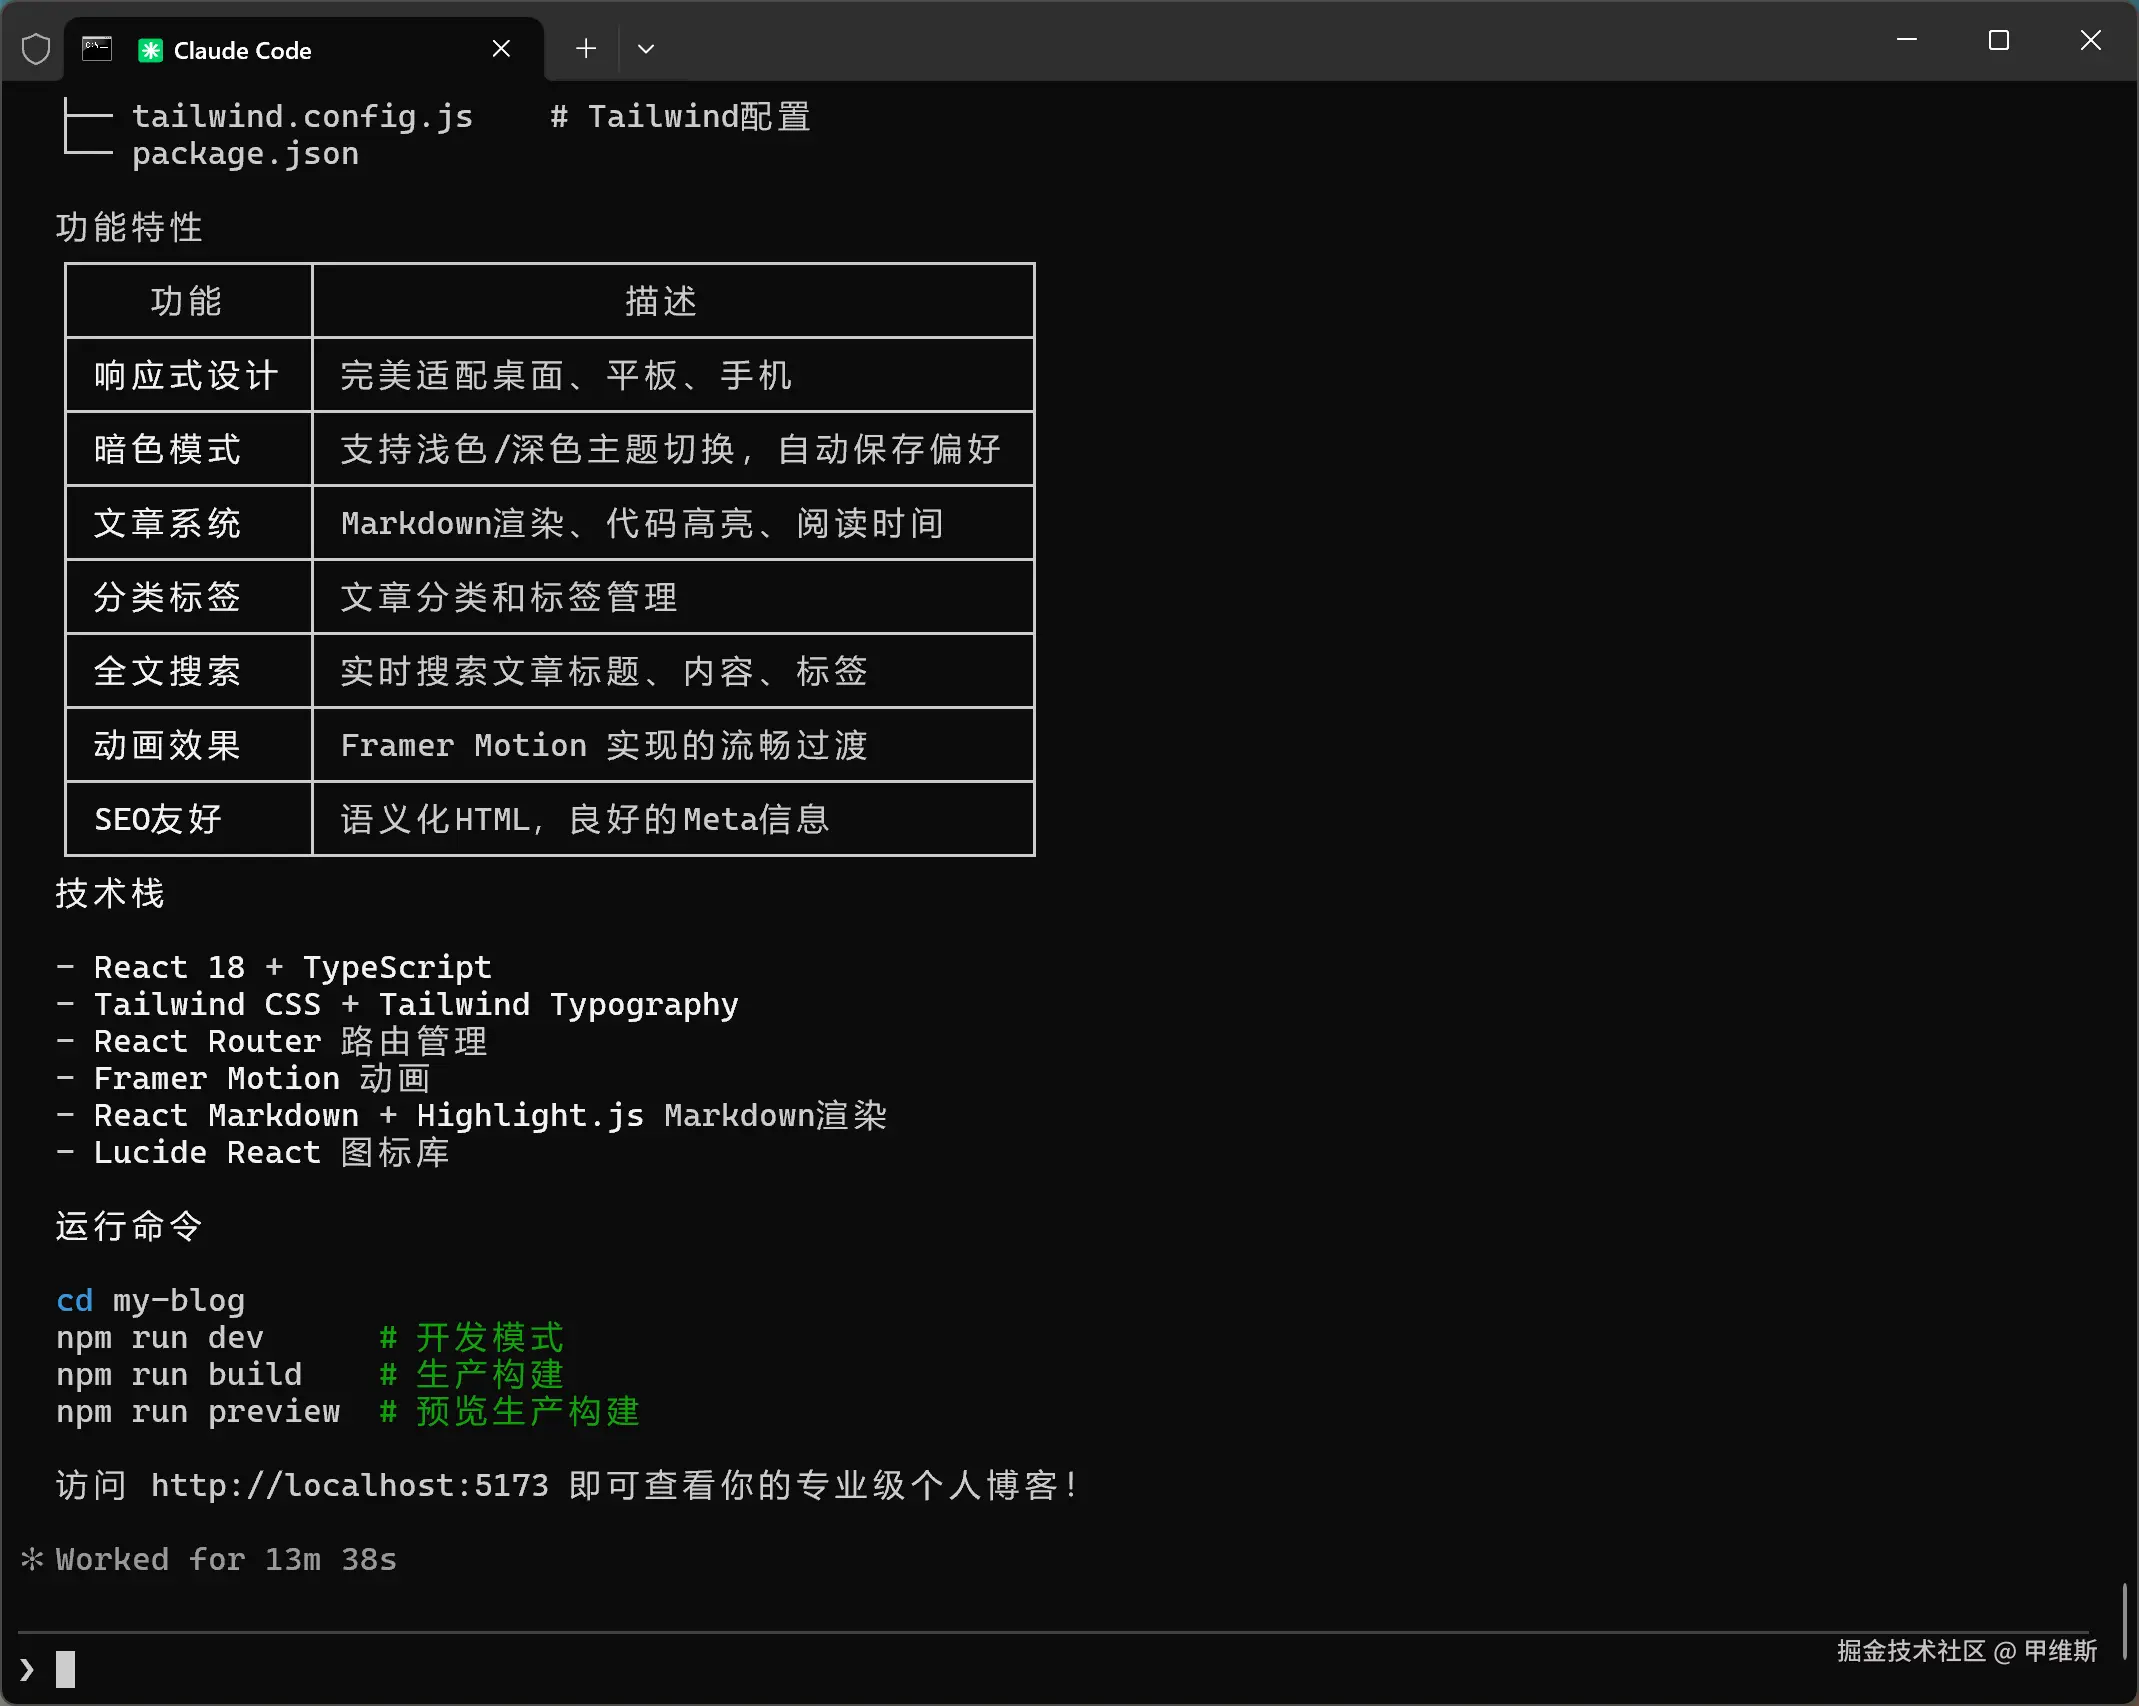Click the npm run dev command line
Viewport: 2139px width, 1706px height.
160,1338
